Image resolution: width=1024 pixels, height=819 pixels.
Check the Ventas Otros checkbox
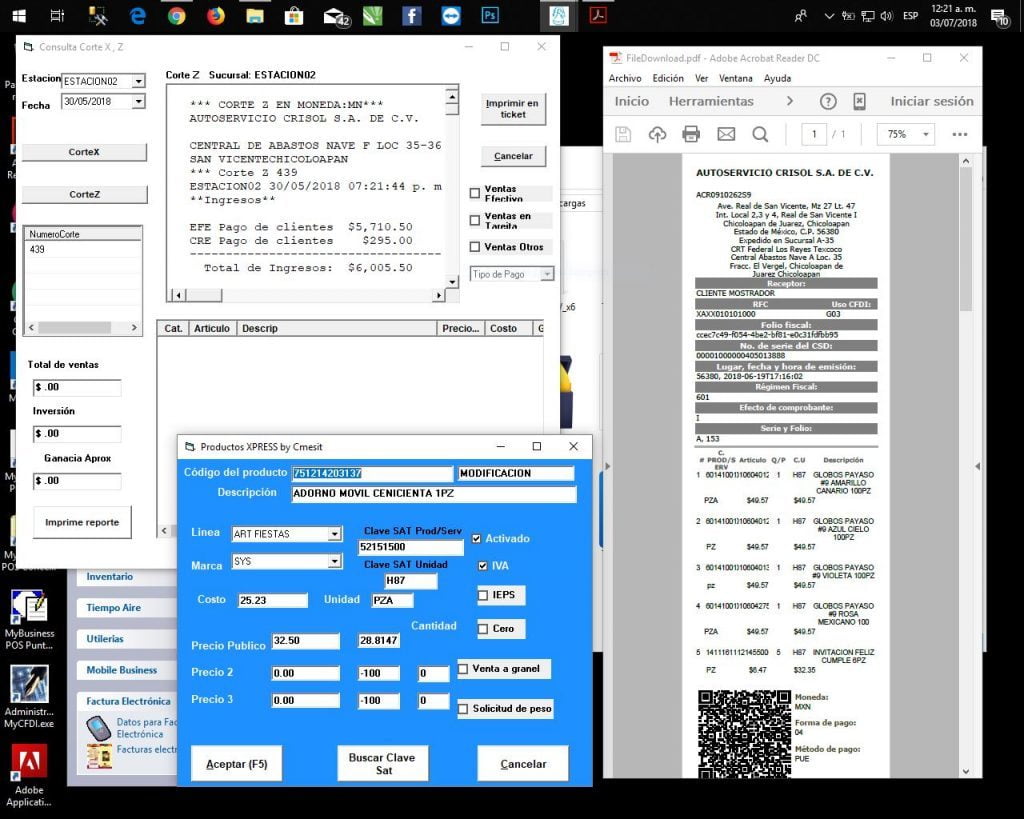click(x=475, y=247)
